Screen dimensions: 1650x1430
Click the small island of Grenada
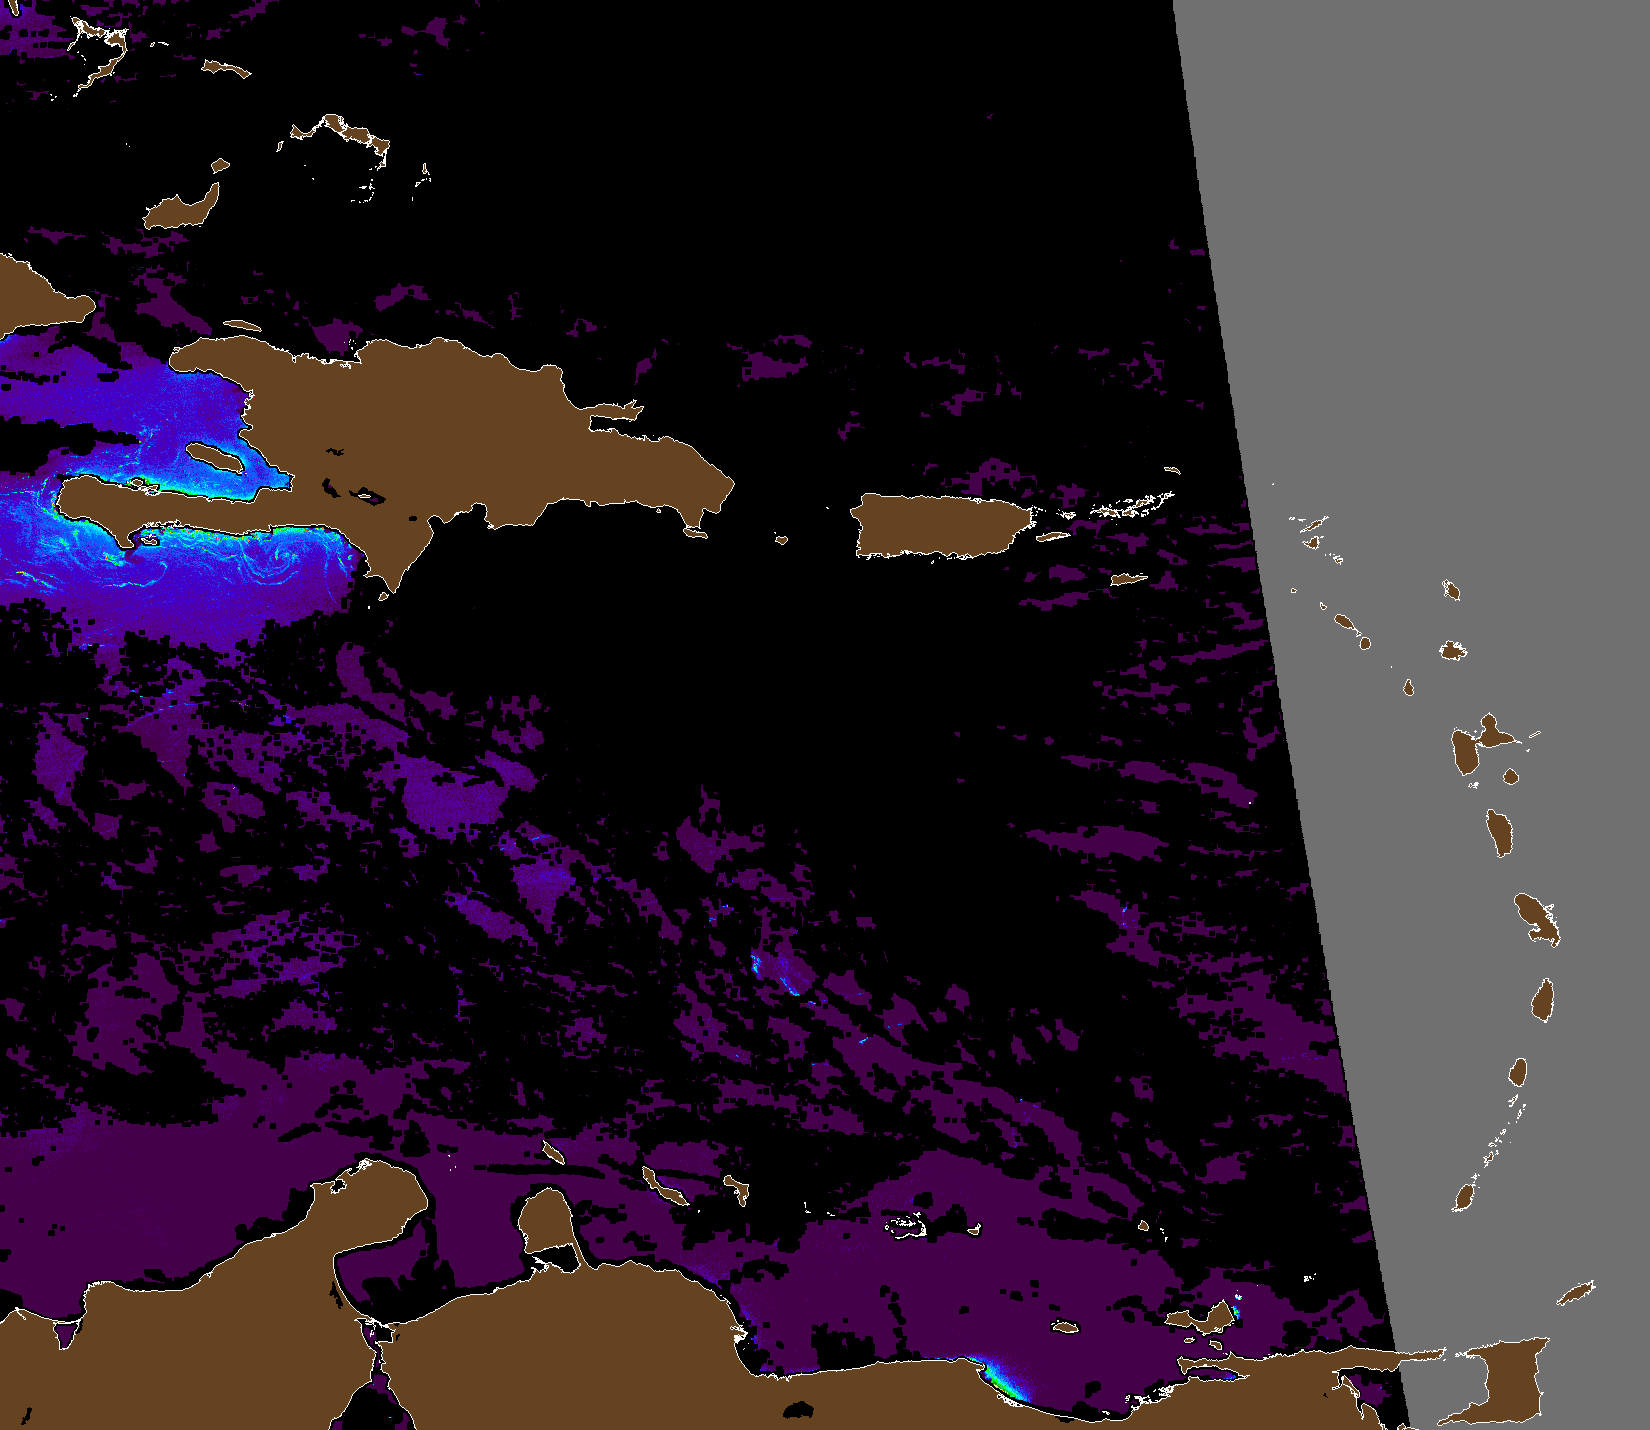[x=1466, y=1196]
